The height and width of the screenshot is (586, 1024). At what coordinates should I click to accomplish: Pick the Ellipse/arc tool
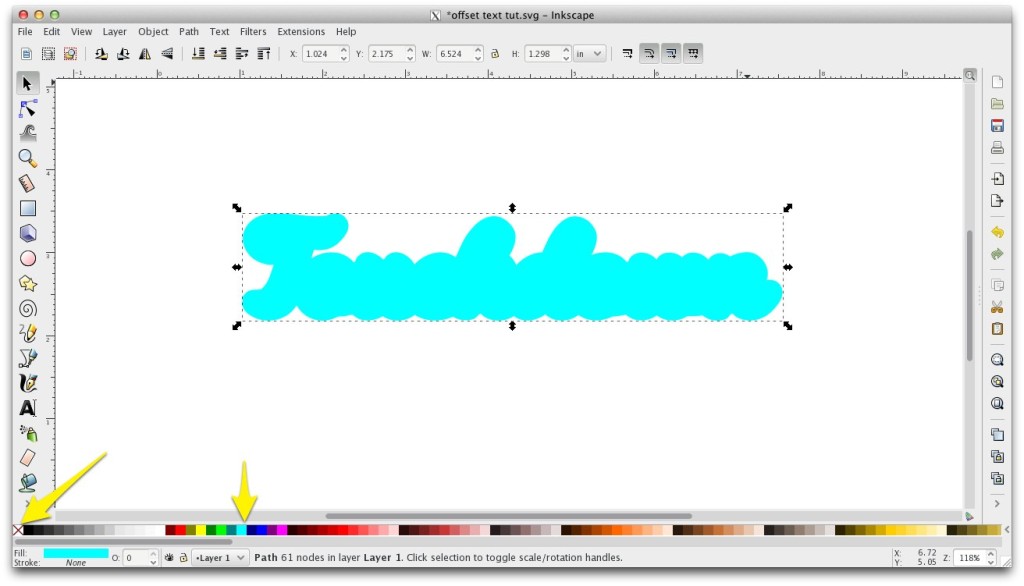pyautogui.click(x=27, y=258)
